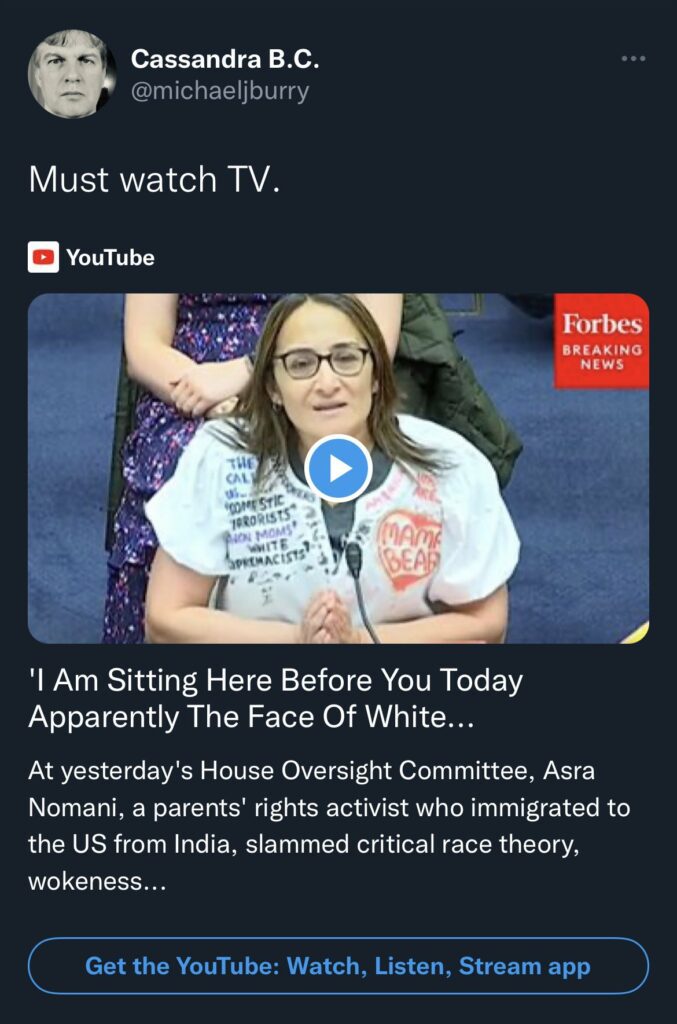Click the red YouTube logo icon

(x=43, y=257)
